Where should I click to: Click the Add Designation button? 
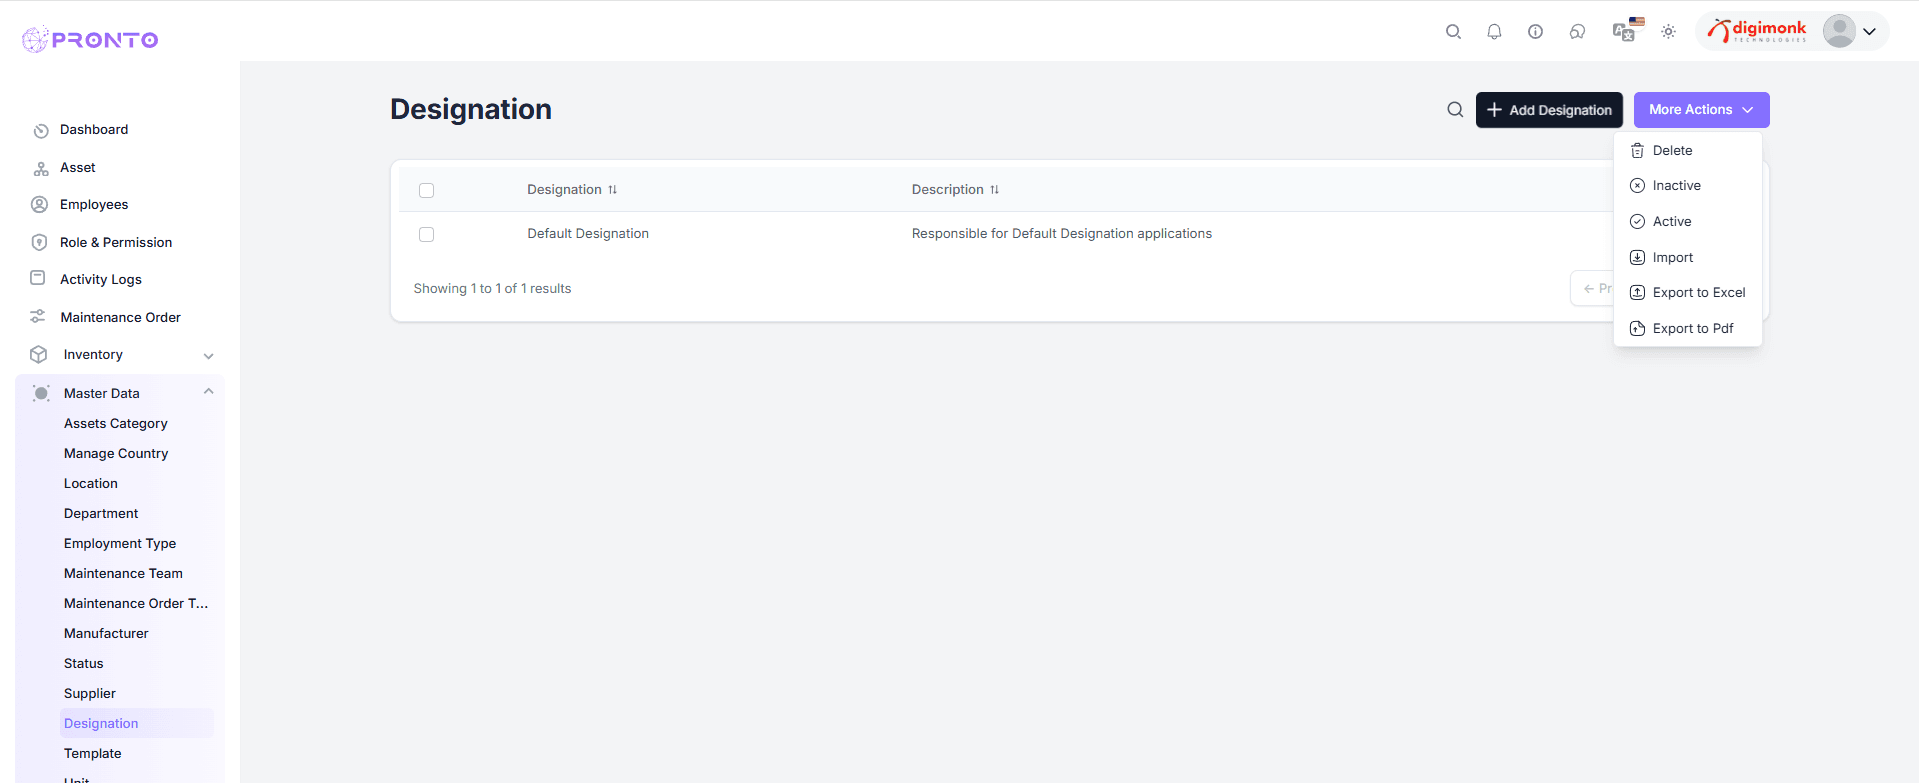(x=1549, y=110)
